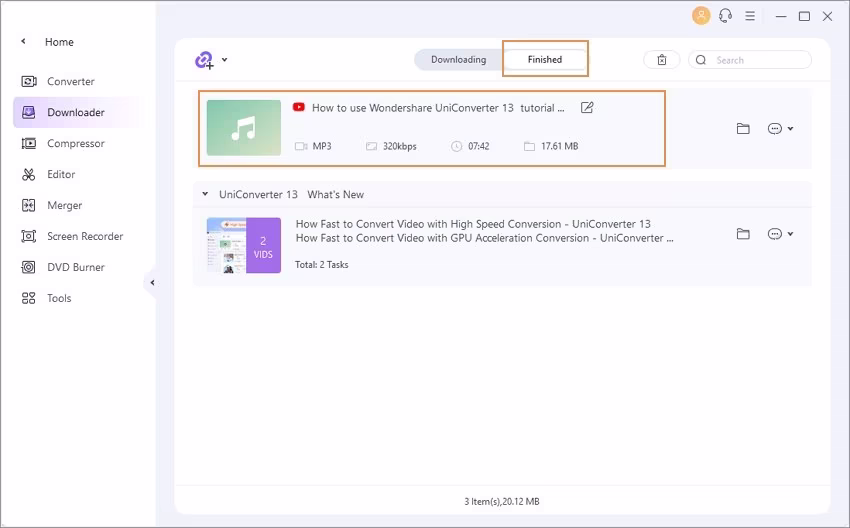Click the music note thumbnail

click(244, 128)
